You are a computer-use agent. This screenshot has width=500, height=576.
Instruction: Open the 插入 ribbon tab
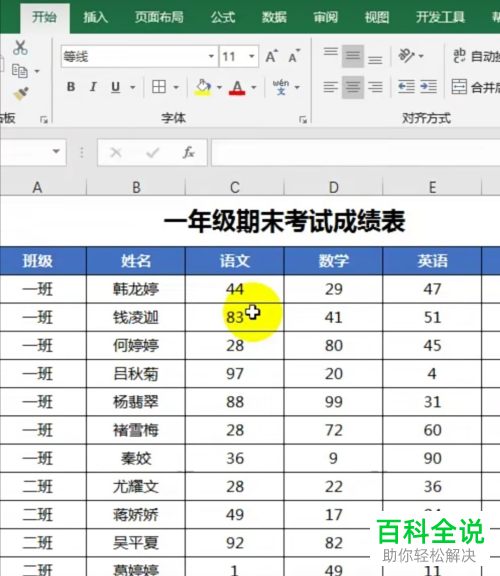(x=96, y=17)
